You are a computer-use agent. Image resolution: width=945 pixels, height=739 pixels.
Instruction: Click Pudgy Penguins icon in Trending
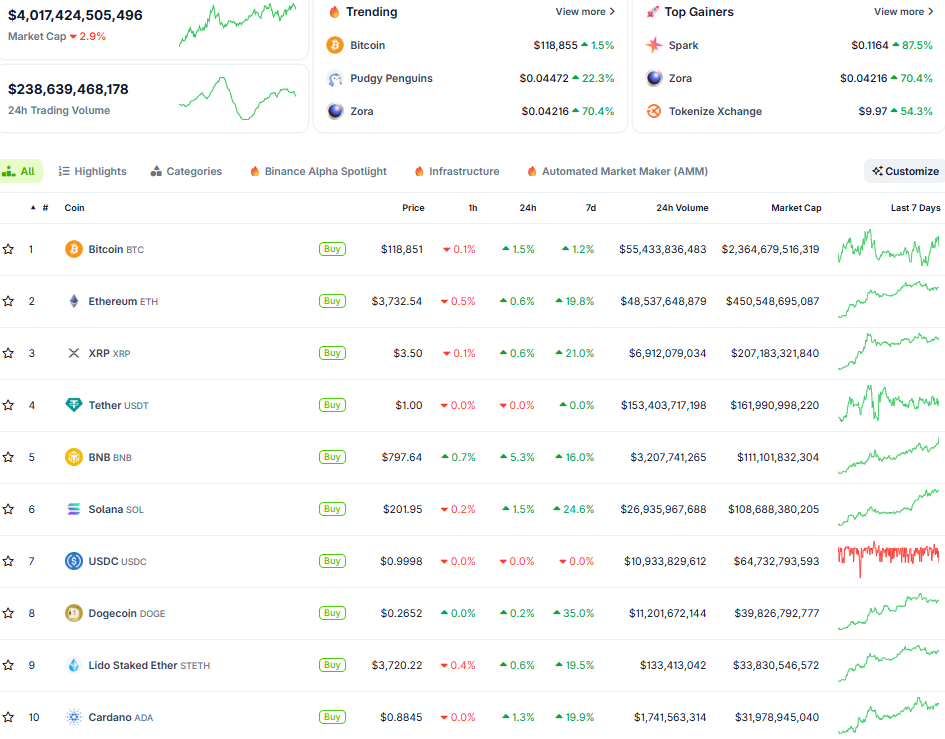pyautogui.click(x=335, y=78)
